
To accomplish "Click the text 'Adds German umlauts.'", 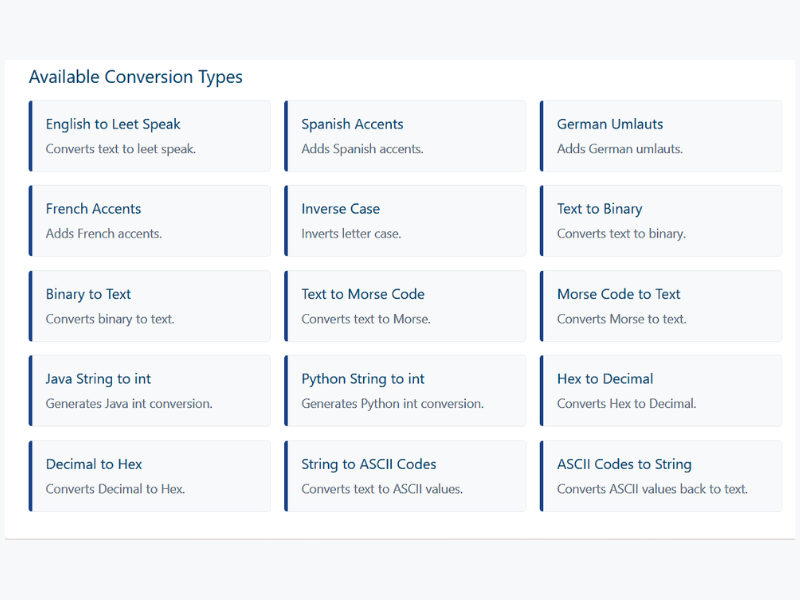I will tap(620, 149).
